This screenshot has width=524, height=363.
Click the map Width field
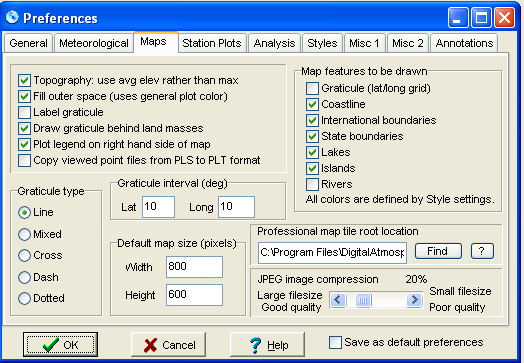click(x=194, y=267)
